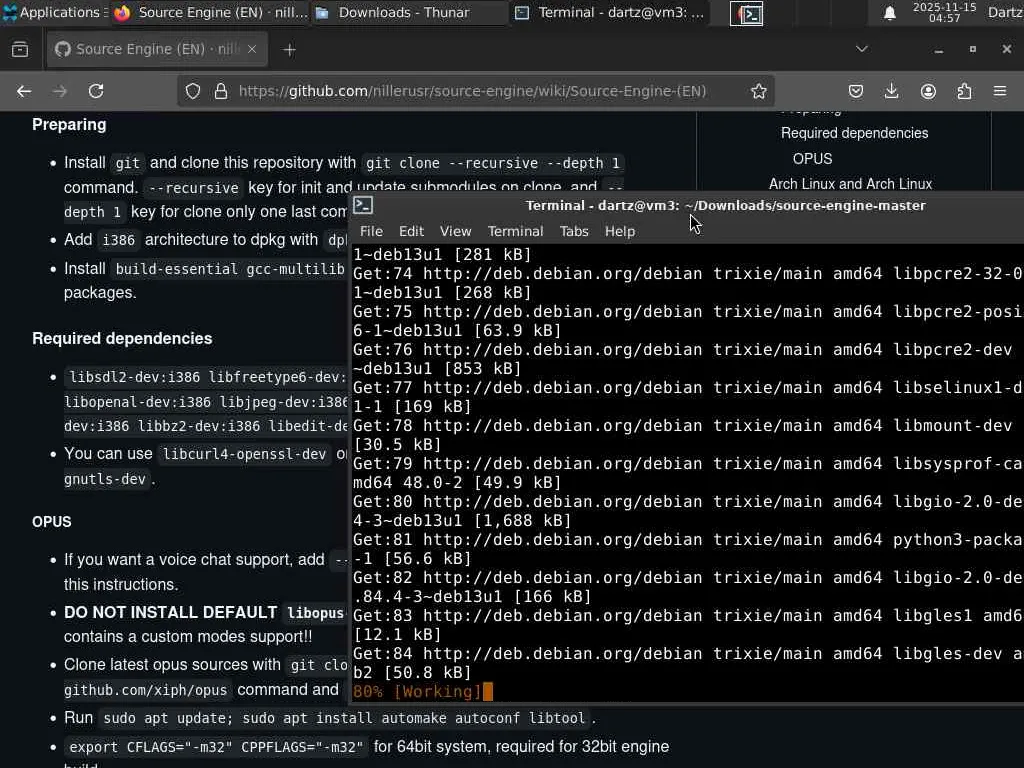Click the git clone --recursive code snippet
The width and height of the screenshot is (1024, 768).
492,163
